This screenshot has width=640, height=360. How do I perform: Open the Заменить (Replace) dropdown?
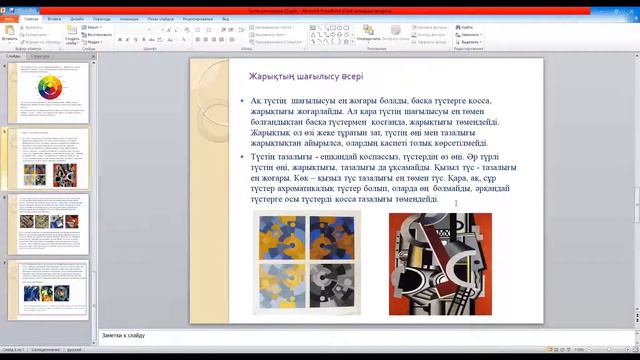[469, 35]
